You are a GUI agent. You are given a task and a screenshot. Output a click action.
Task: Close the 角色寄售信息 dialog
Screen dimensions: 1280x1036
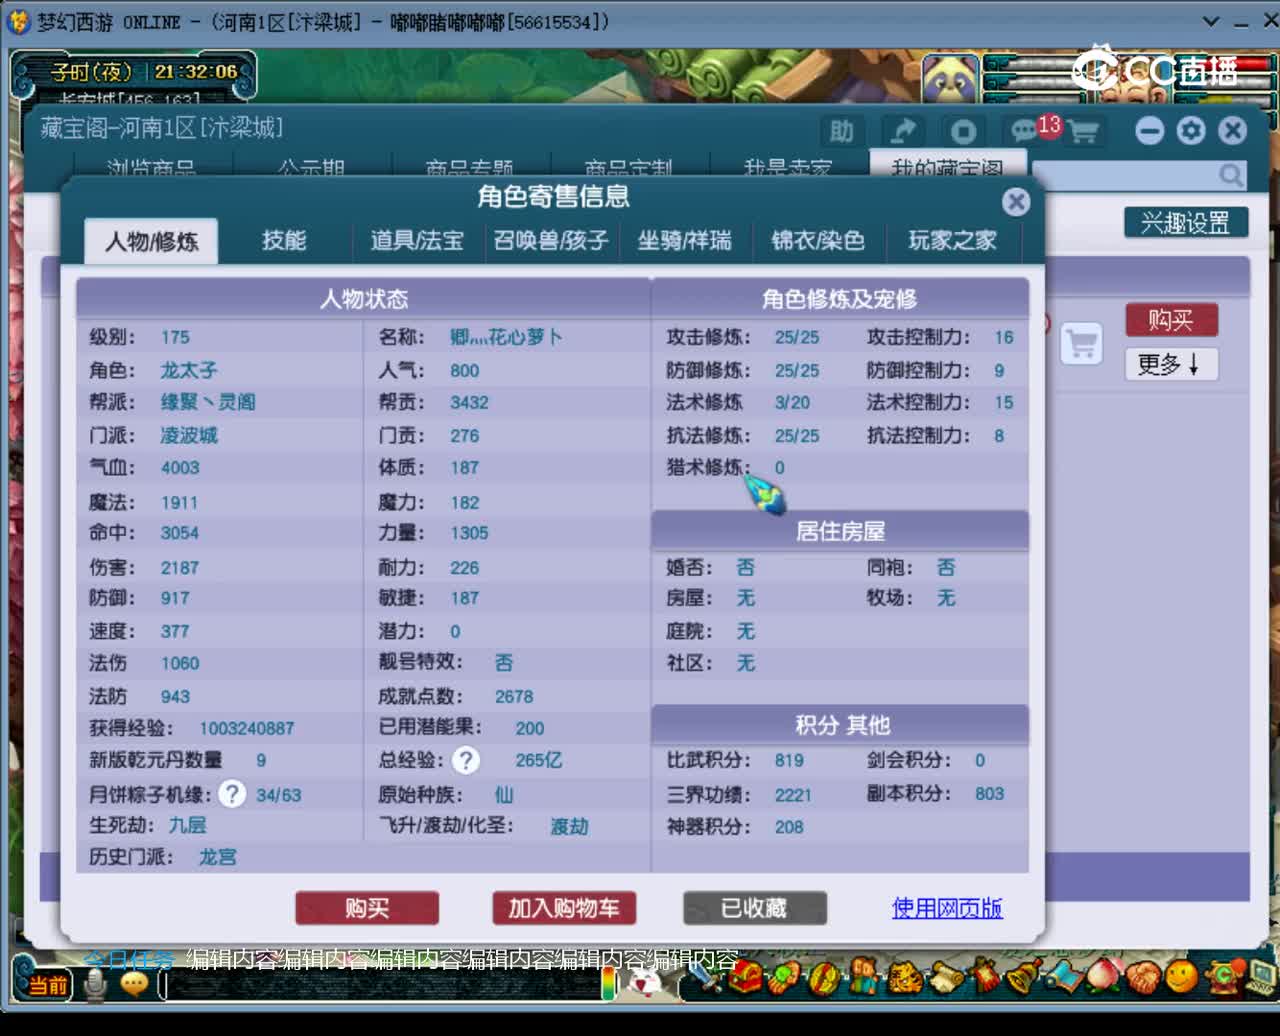1016,202
